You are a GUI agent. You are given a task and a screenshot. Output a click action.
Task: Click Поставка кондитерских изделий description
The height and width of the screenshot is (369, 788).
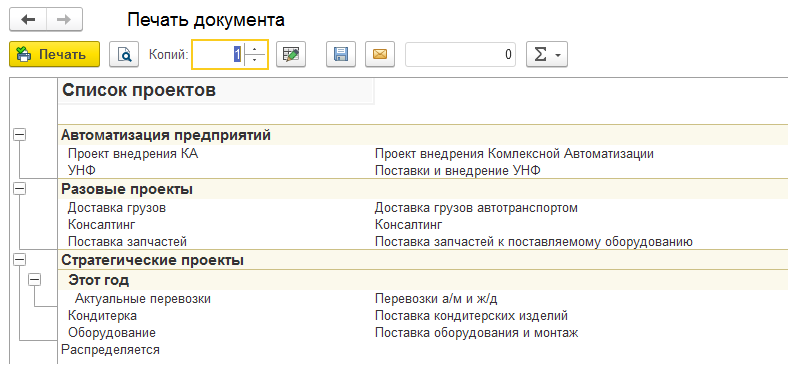click(x=471, y=316)
